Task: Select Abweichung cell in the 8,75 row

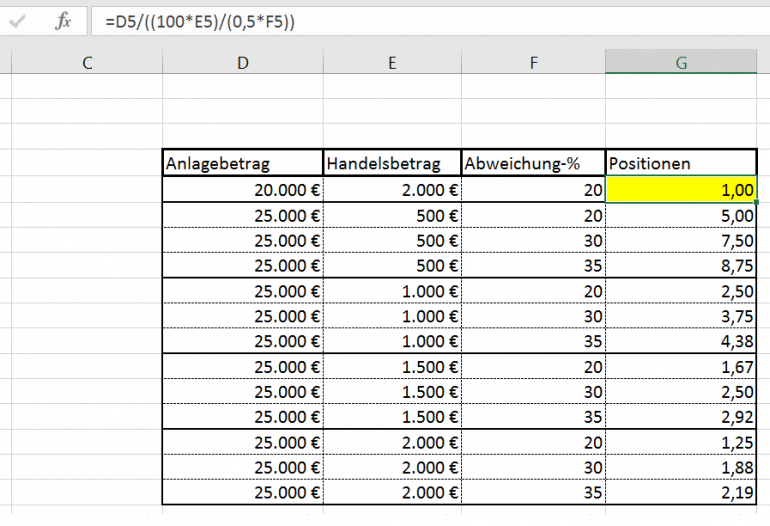Action: (x=533, y=266)
